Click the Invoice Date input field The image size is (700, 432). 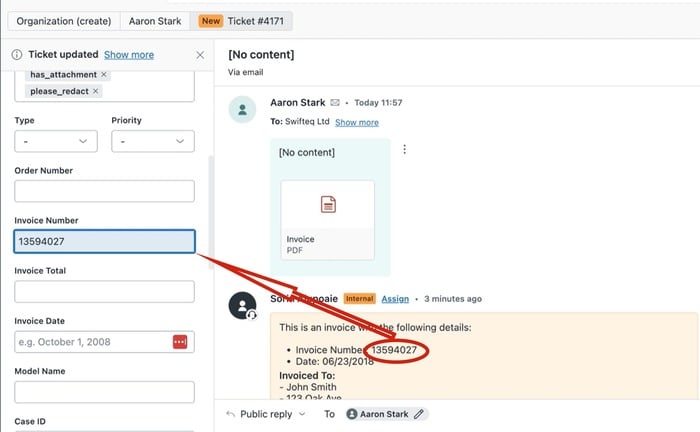coord(104,342)
